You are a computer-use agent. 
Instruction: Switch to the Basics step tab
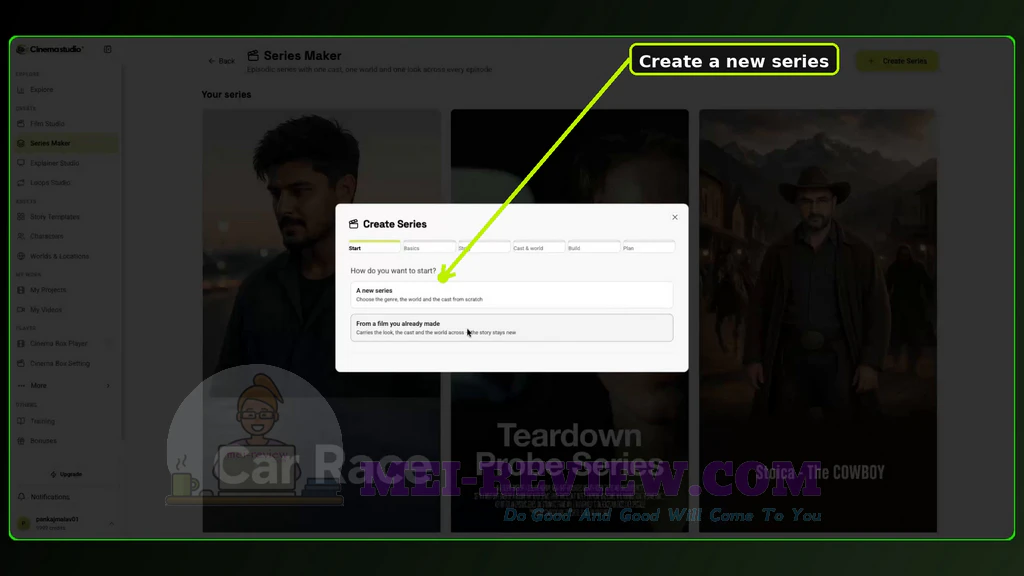(x=429, y=247)
